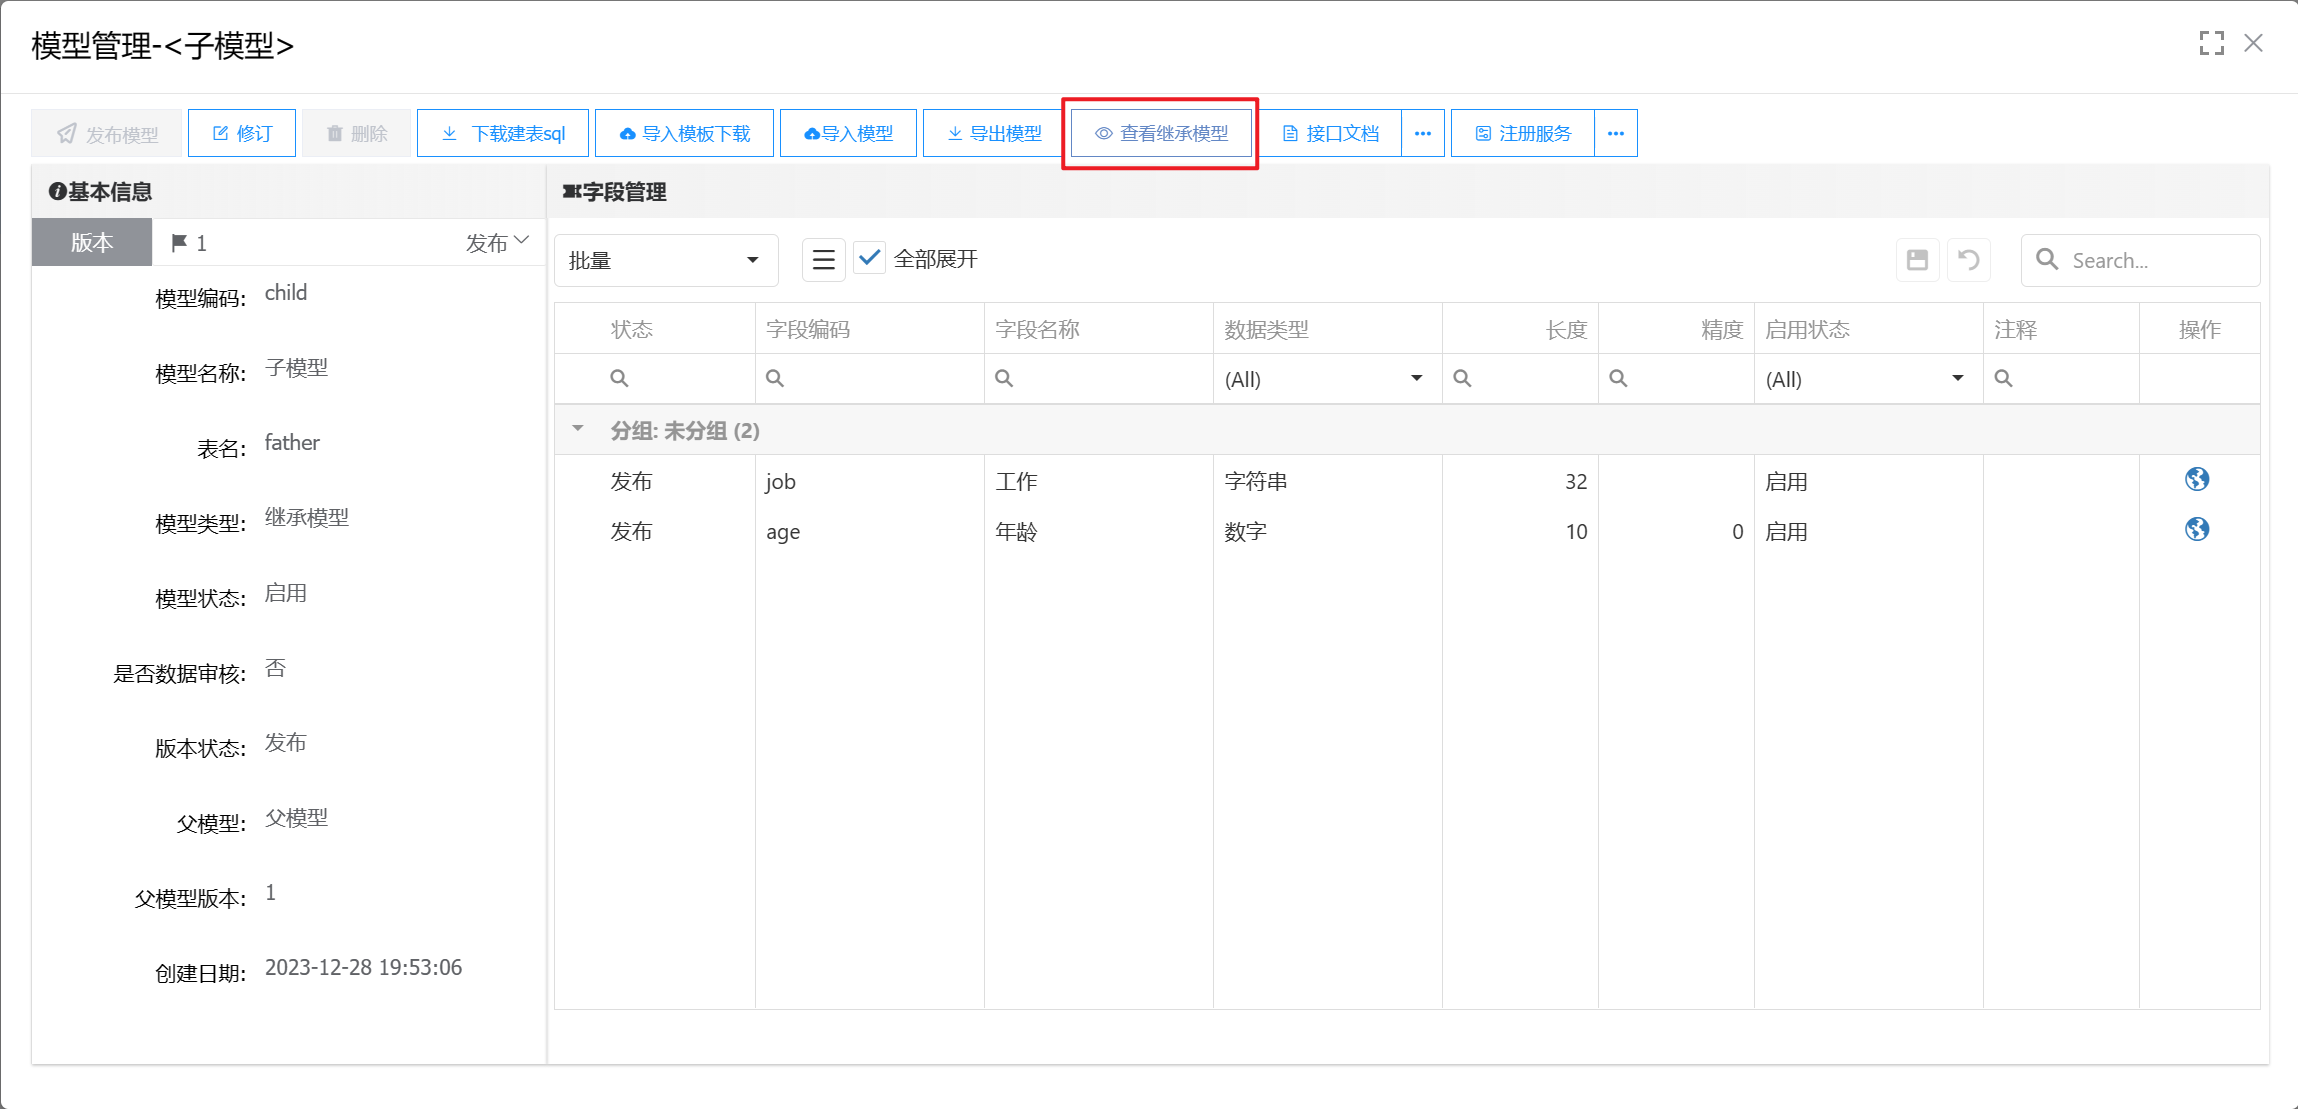Expand the 发布 version dropdown

(497, 243)
